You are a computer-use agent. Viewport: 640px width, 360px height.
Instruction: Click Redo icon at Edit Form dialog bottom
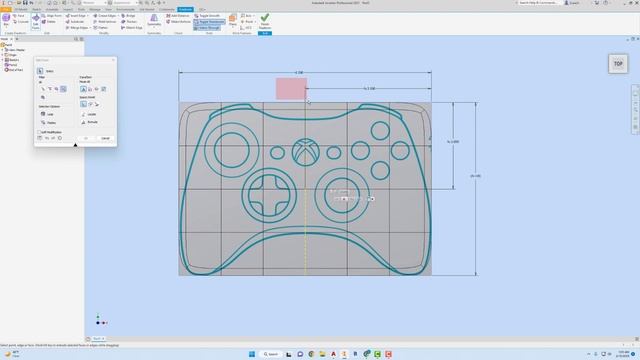[x=53, y=138]
